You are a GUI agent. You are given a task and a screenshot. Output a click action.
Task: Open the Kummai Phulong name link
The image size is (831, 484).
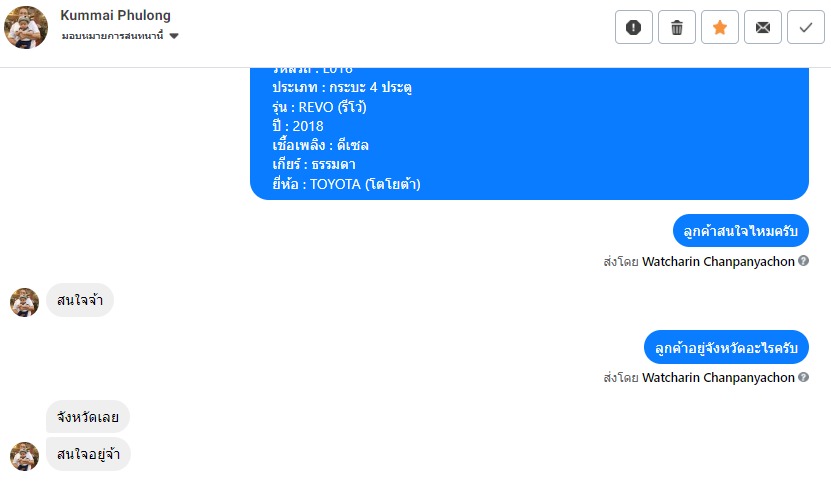click(115, 15)
